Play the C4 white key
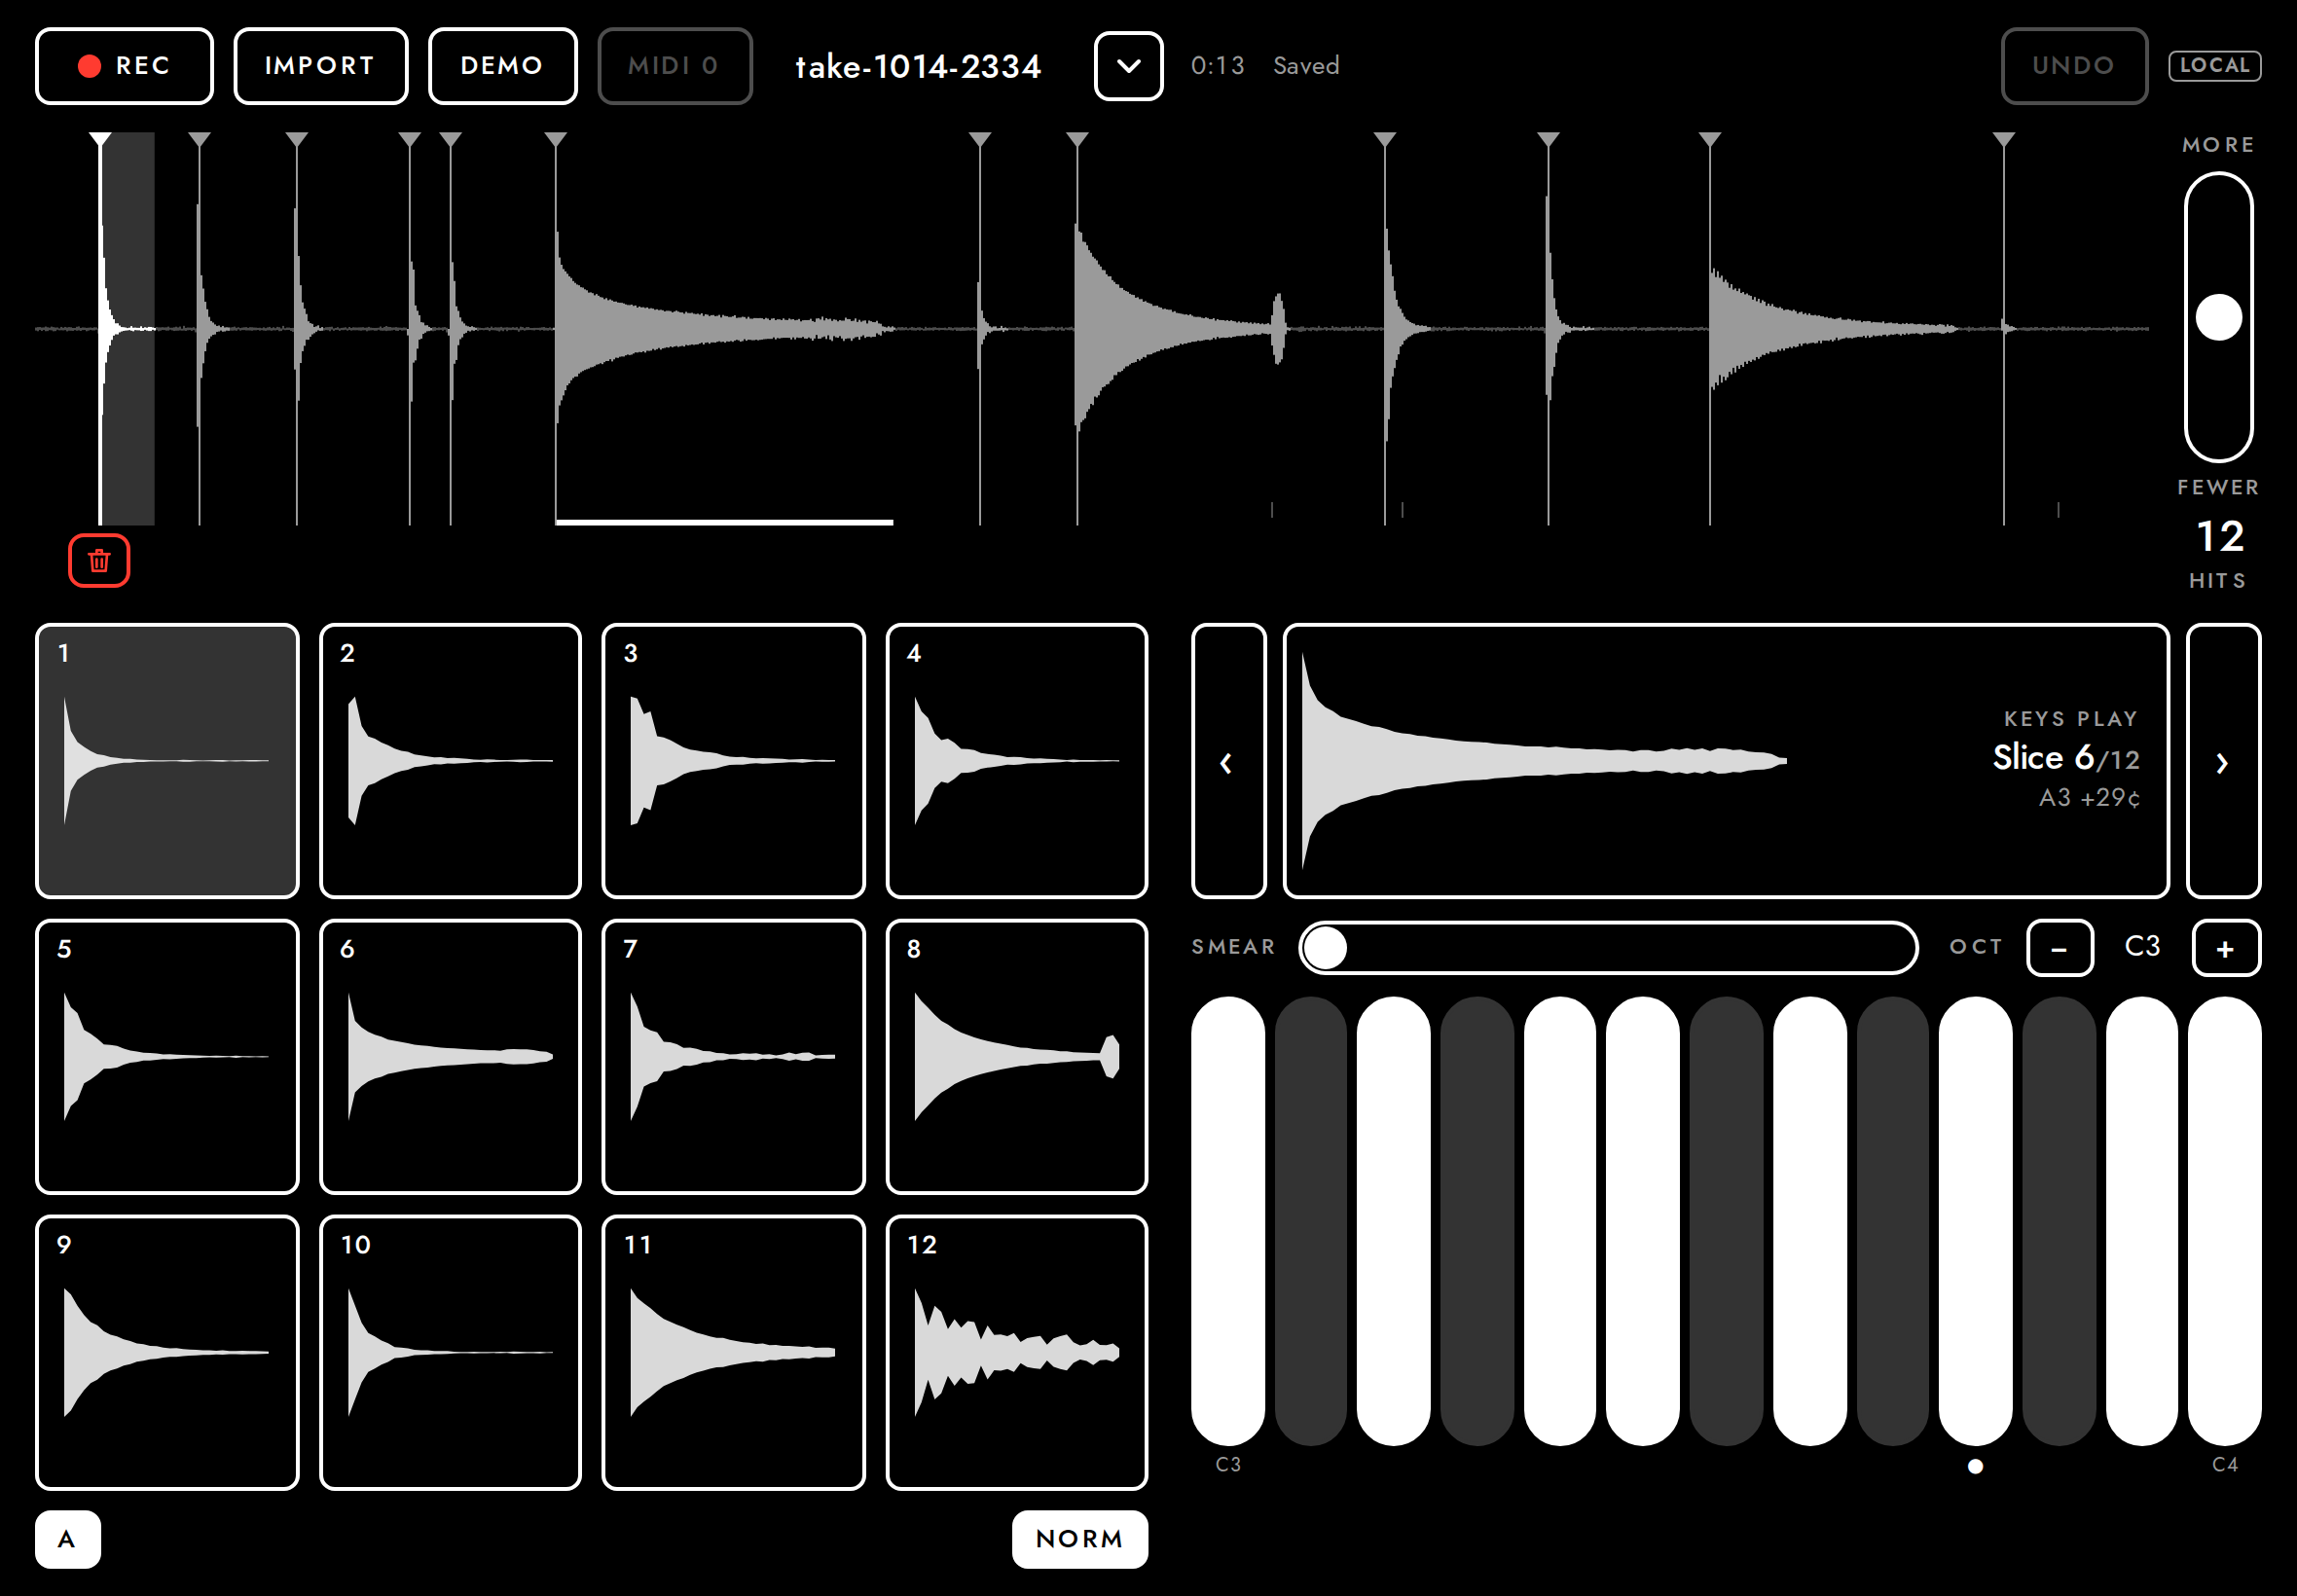Image resolution: width=2297 pixels, height=1596 pixels. [x=2224, y=1221]
